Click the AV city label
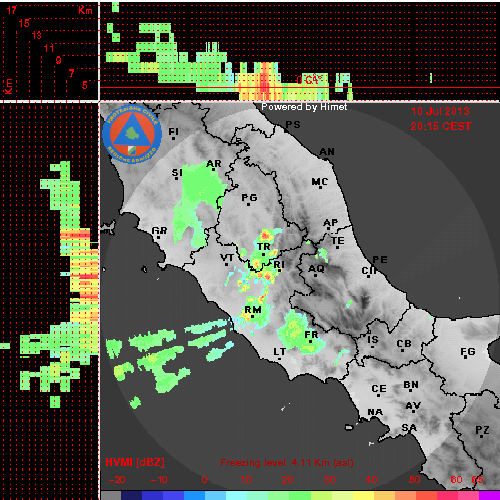 [413, 406]
